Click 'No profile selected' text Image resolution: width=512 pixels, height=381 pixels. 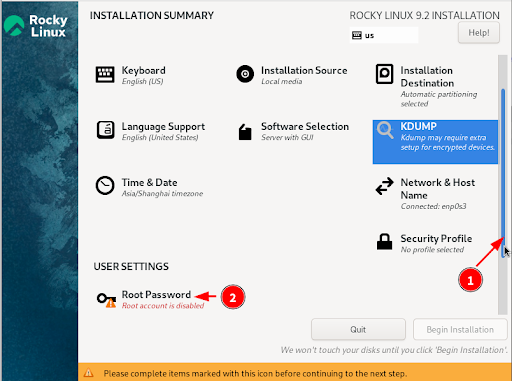[432, 250]
